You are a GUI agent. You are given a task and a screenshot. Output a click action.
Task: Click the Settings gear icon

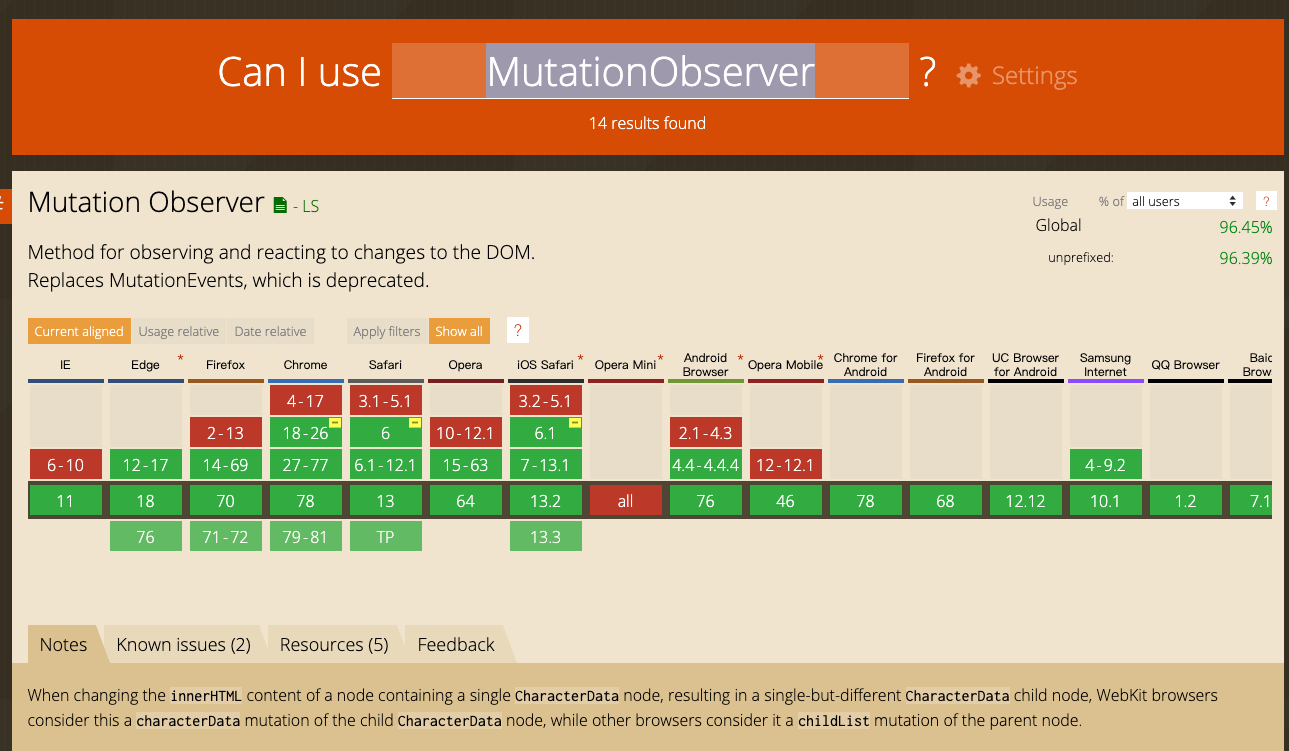968,75
